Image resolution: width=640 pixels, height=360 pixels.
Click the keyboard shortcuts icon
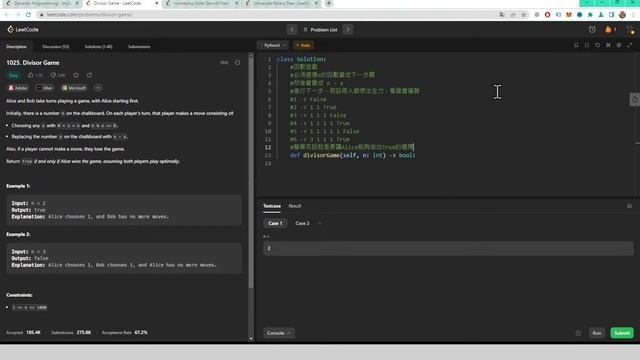[608, 45]
